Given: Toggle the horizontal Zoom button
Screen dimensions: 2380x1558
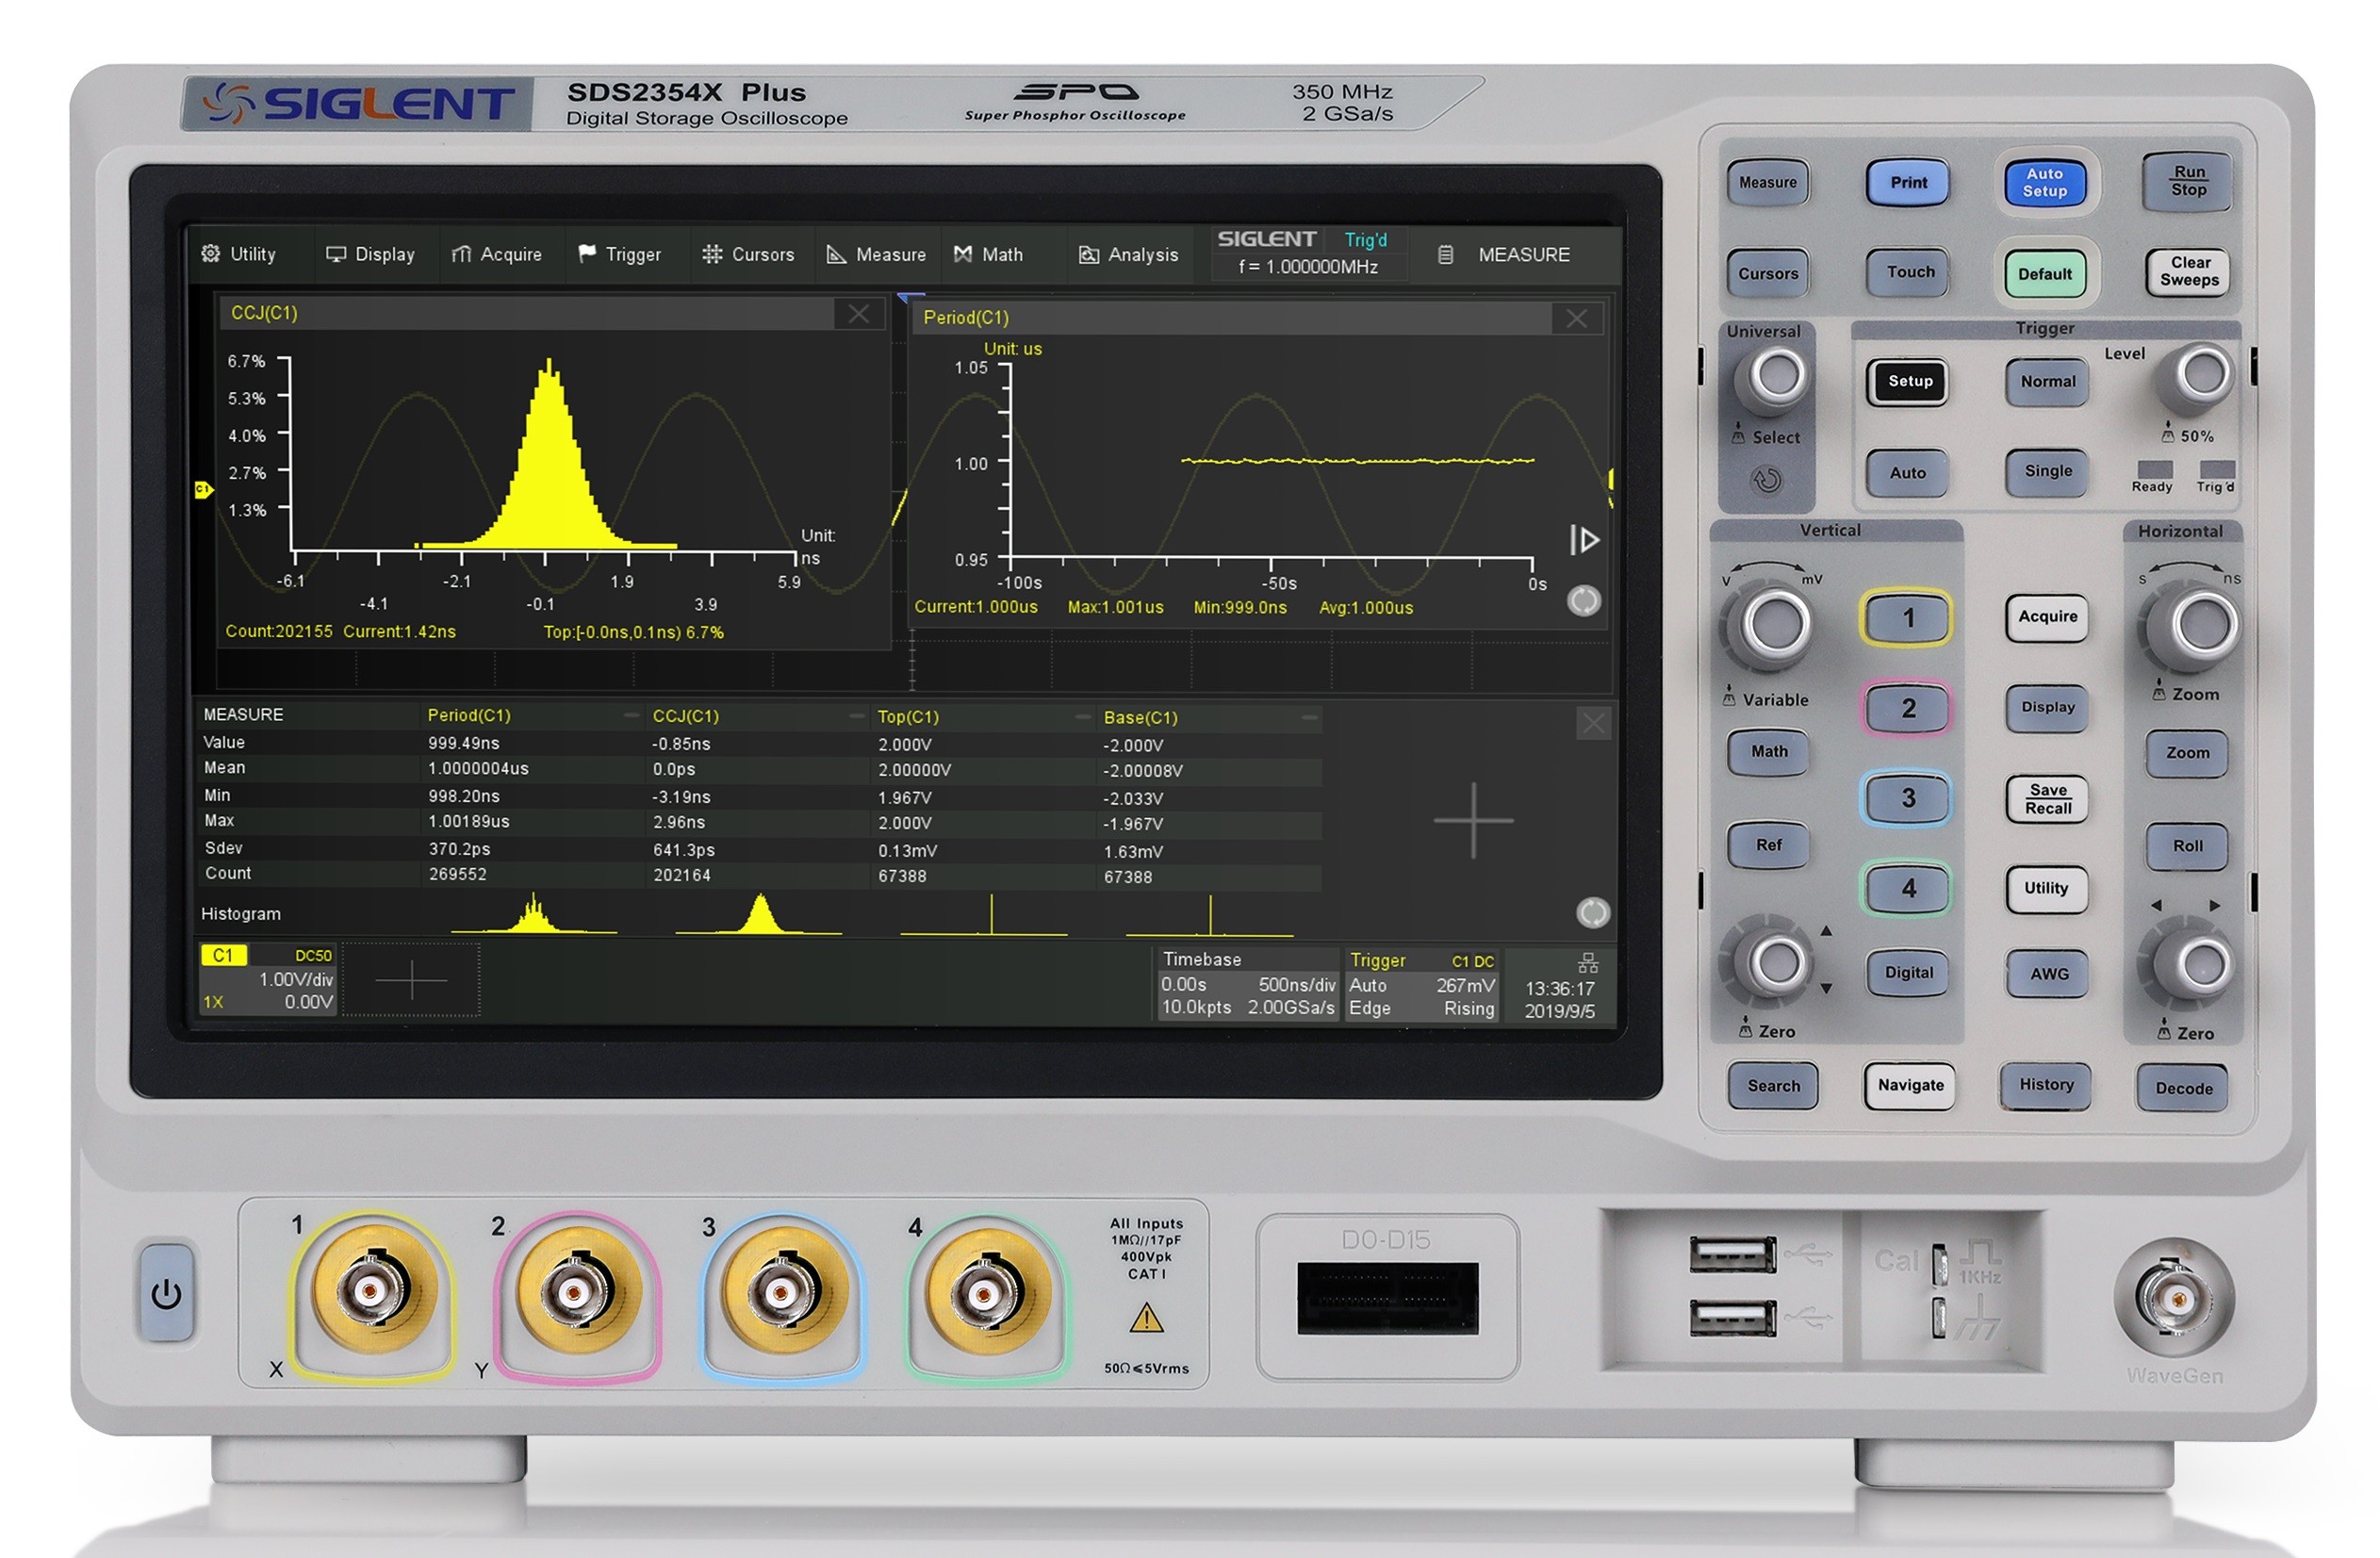Looking at the screenshot, I should coord(2187,753).
